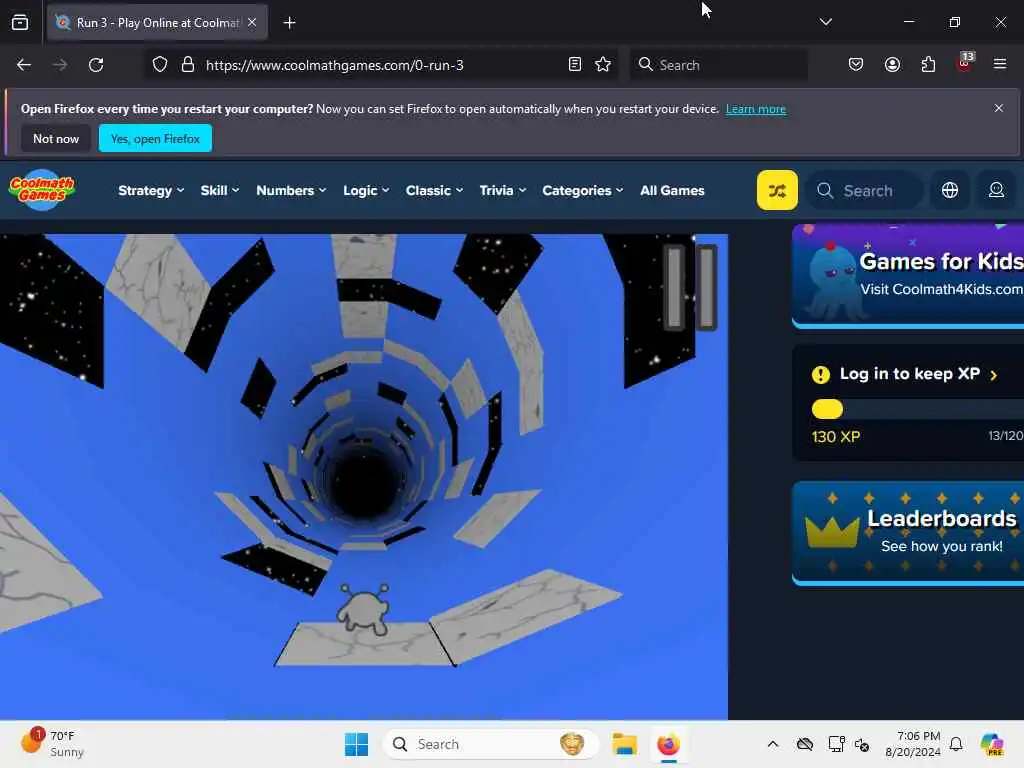Expand the Logic menu
Screen dimensions: 1024x768
(x=366, y=190)
